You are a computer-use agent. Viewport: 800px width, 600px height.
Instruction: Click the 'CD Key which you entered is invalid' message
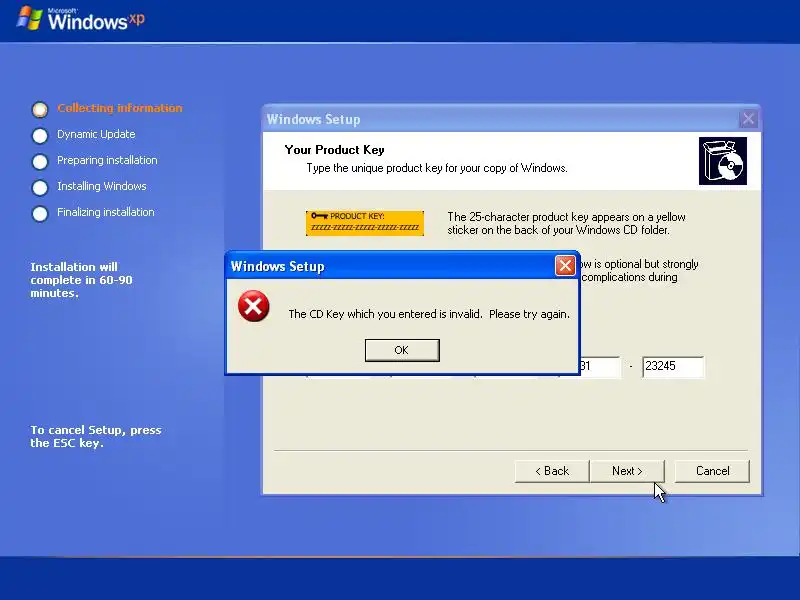pos(429,314)
